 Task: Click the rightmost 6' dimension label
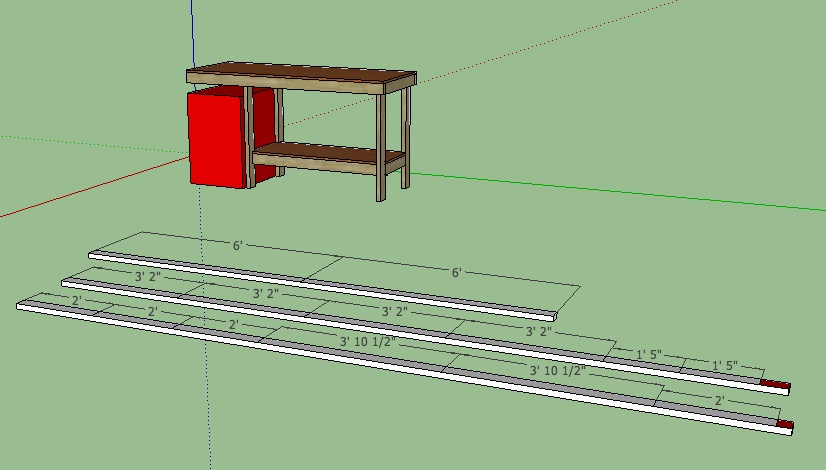[457, 272]
